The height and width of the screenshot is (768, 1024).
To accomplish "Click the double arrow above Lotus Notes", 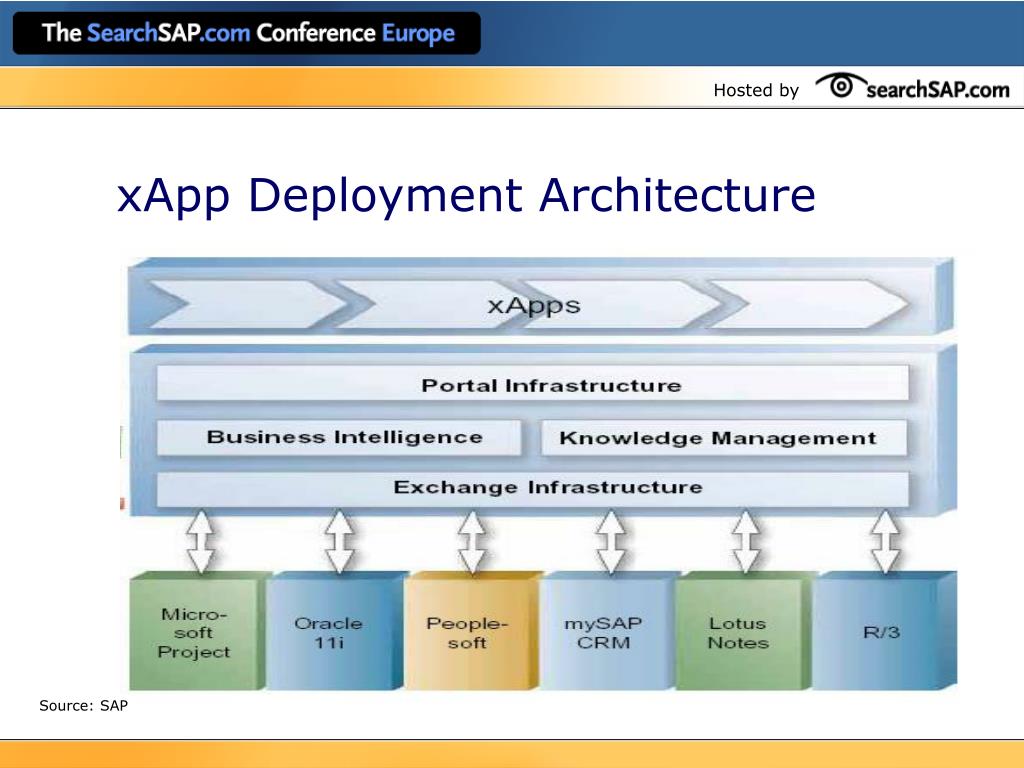I will point(746,541).
